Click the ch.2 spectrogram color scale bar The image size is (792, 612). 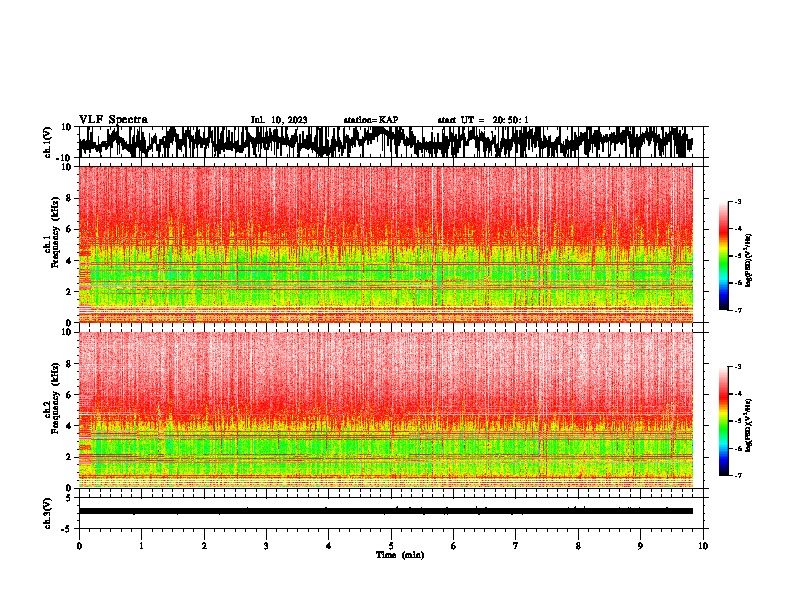(723, 421)
